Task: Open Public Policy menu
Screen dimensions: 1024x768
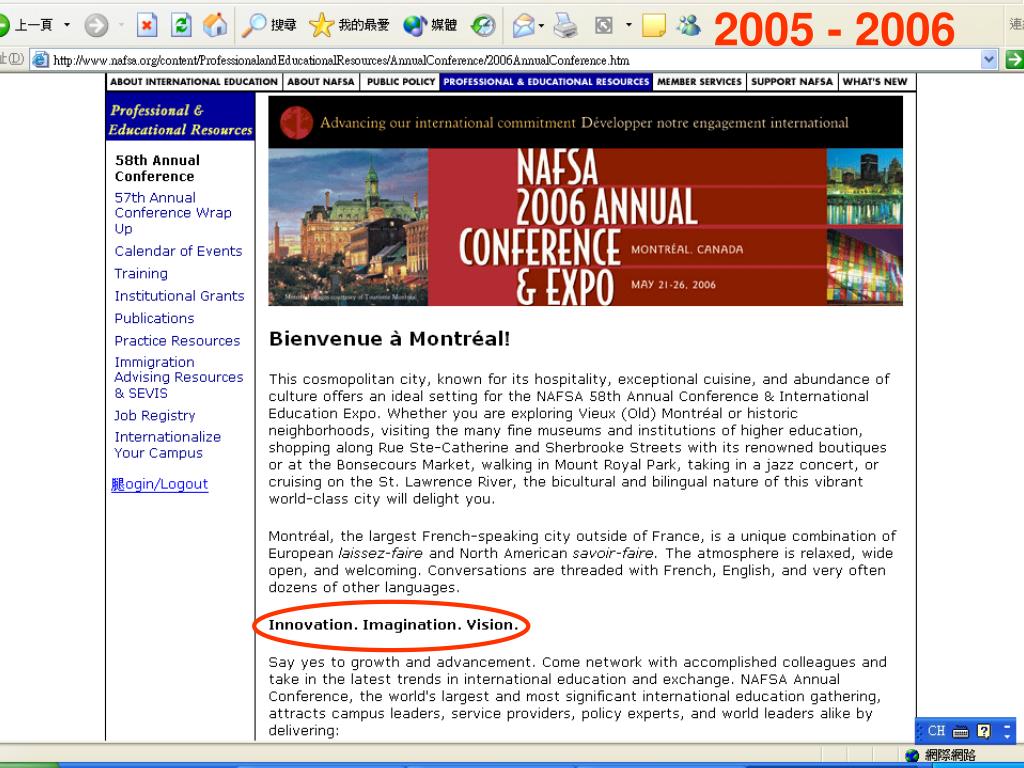Action: pyautogui.click(x=400, y=82)
